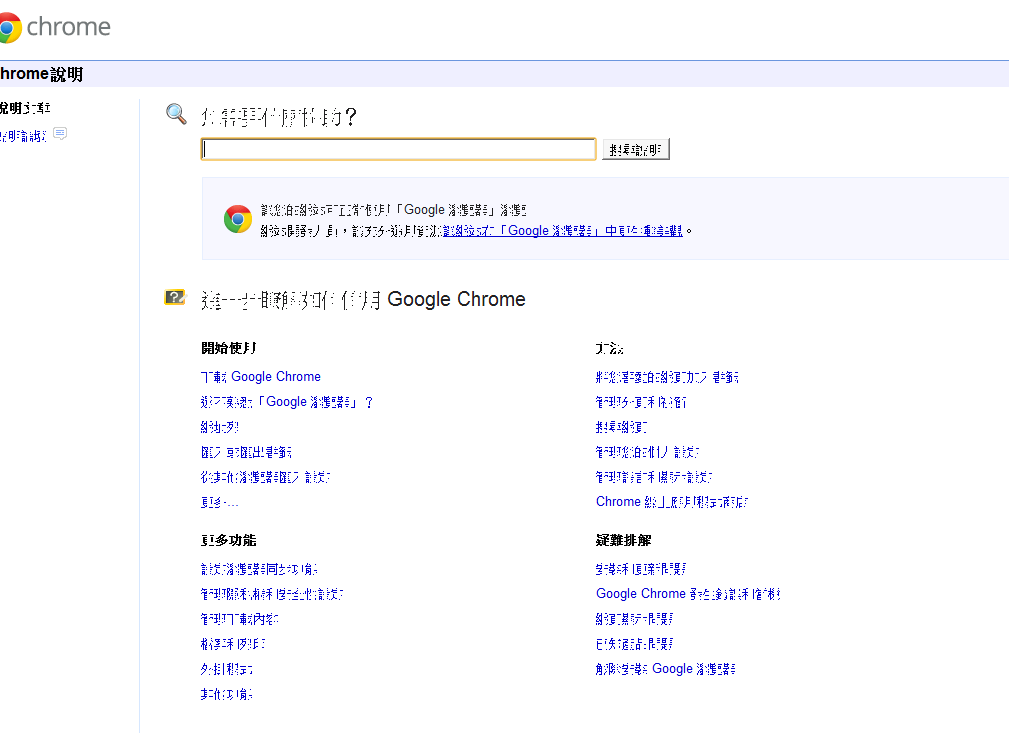Open the first link under 更多功能
The height and width of the screenshot is (733, 1009).
pos(259,569)
